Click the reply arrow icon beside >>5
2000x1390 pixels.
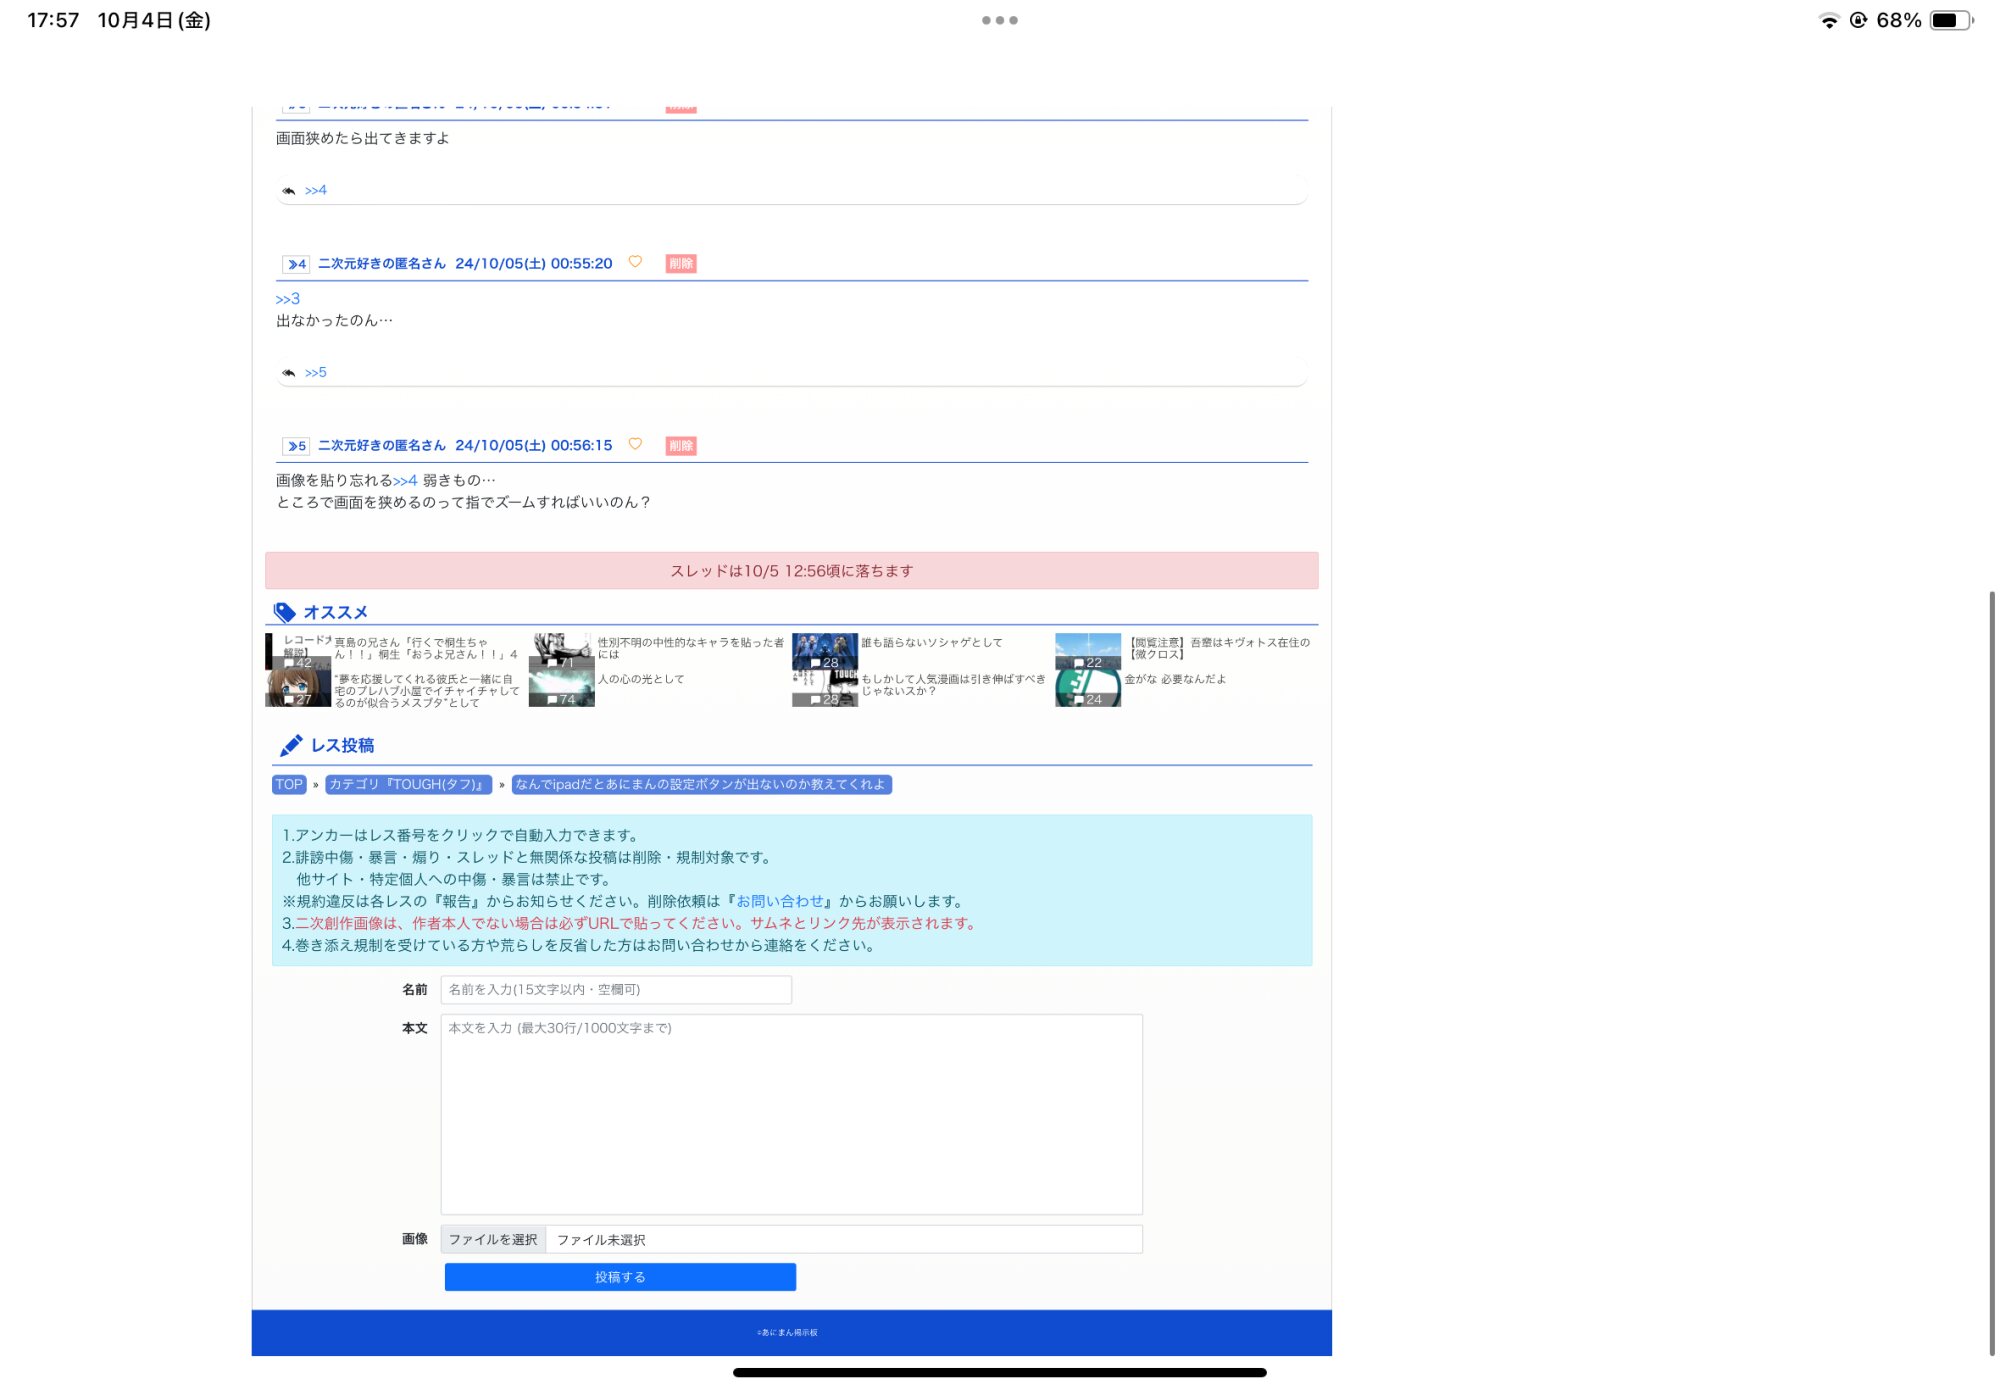pyautogui.click(x=288, y=372)
